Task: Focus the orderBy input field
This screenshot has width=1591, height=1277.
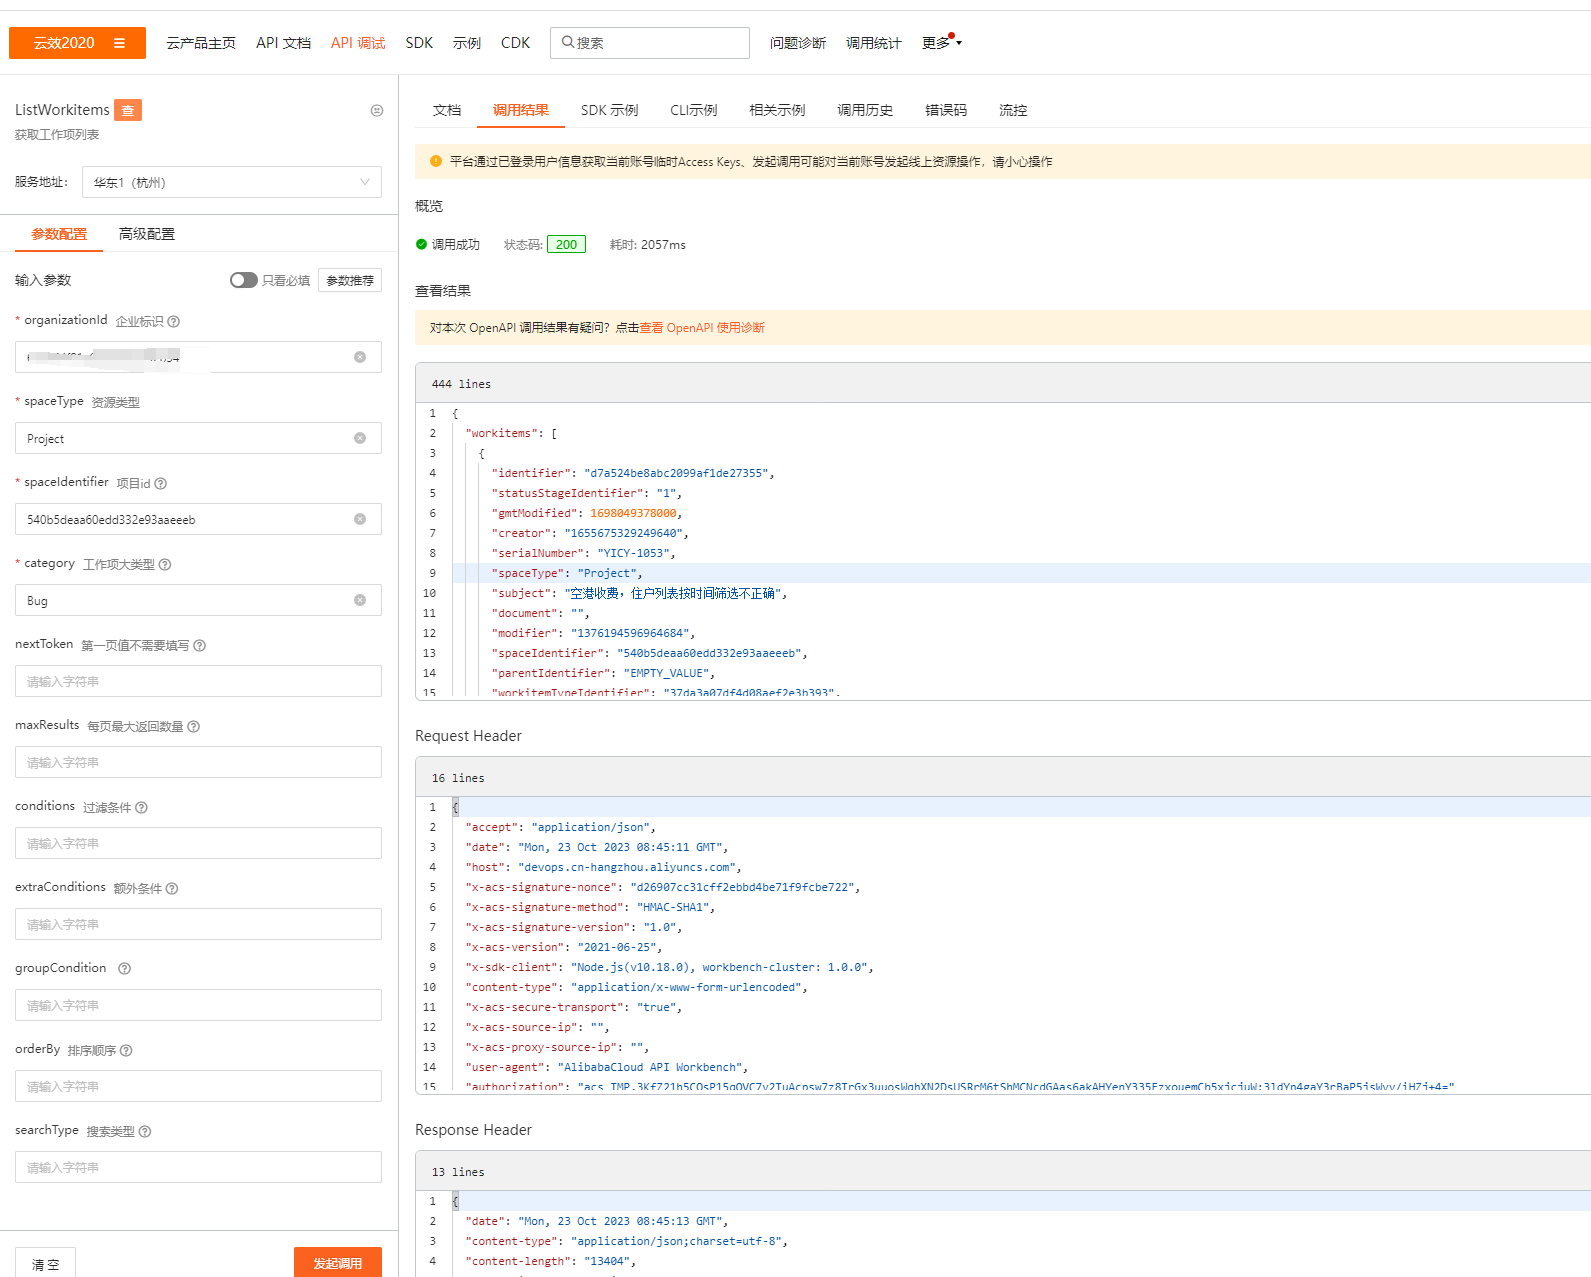Action: point(198,1086)
